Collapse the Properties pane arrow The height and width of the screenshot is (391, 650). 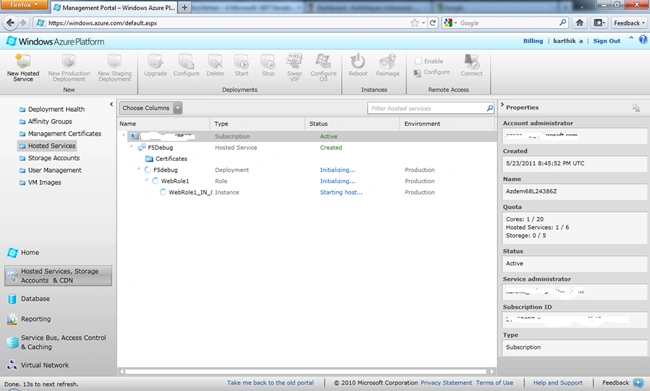pos(502,105)
